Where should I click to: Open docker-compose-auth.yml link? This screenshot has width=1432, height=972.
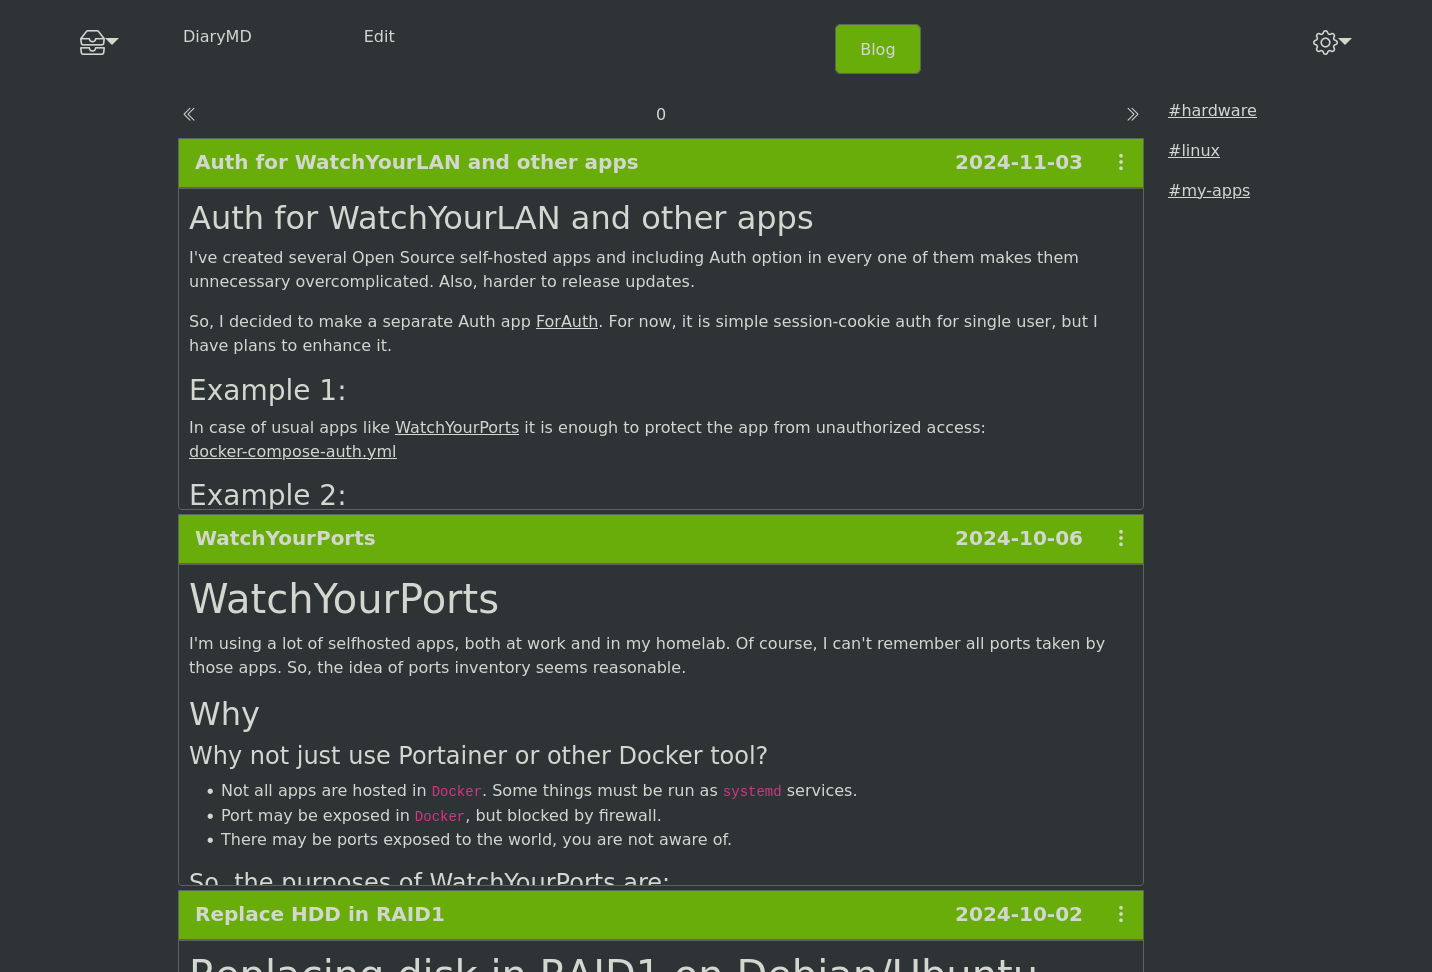click(x=293, y=451)
